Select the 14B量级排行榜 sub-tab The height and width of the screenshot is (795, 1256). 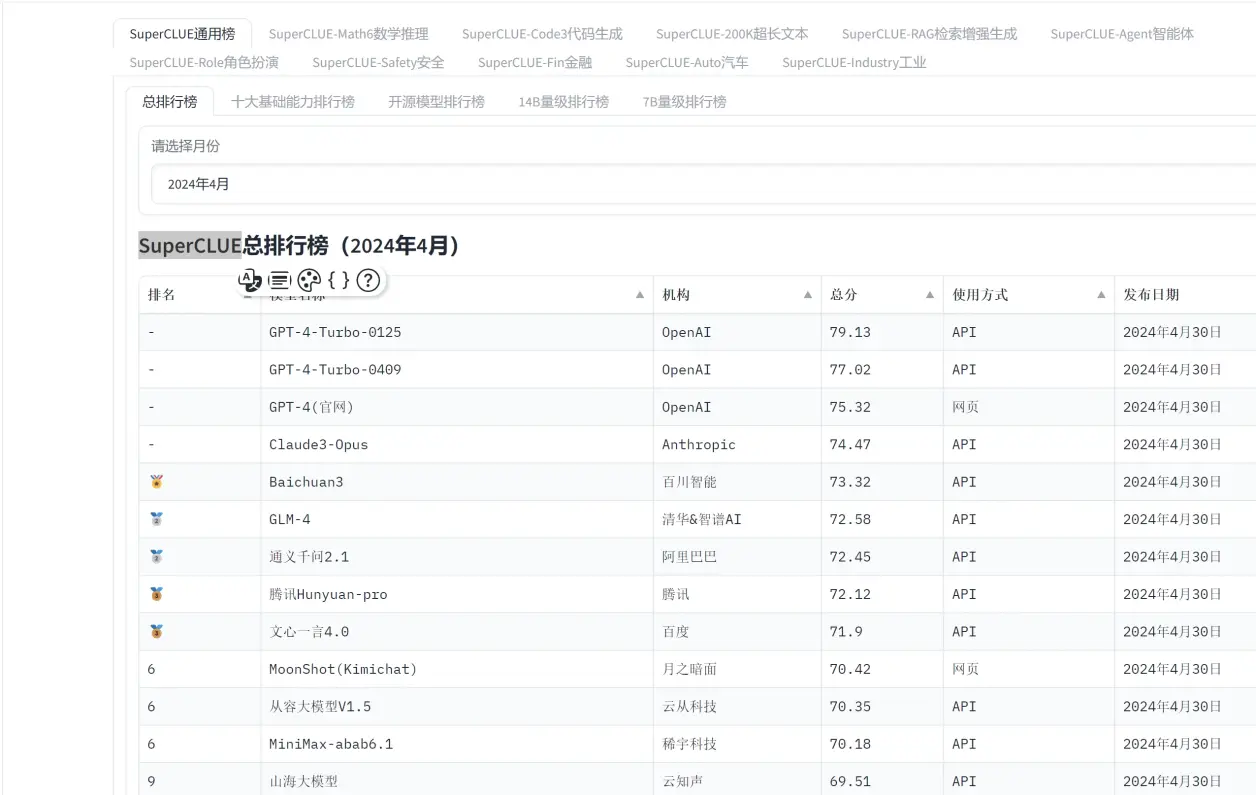click(563, 101)
